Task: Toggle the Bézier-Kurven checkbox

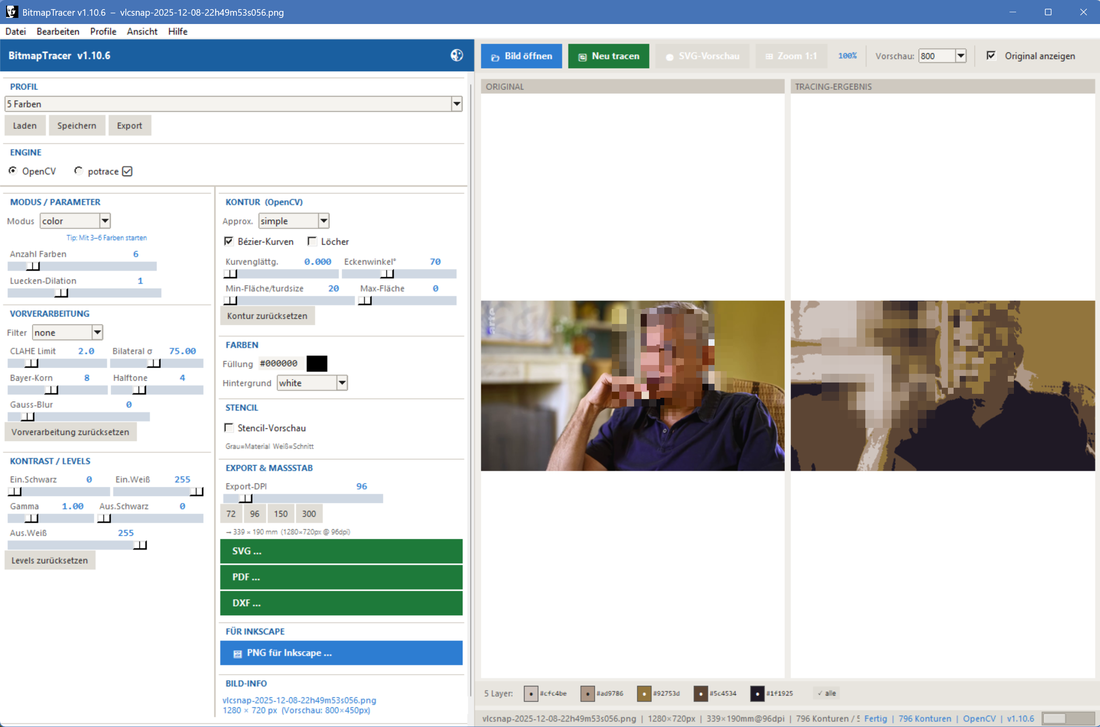Action: [x=229, y=241]
